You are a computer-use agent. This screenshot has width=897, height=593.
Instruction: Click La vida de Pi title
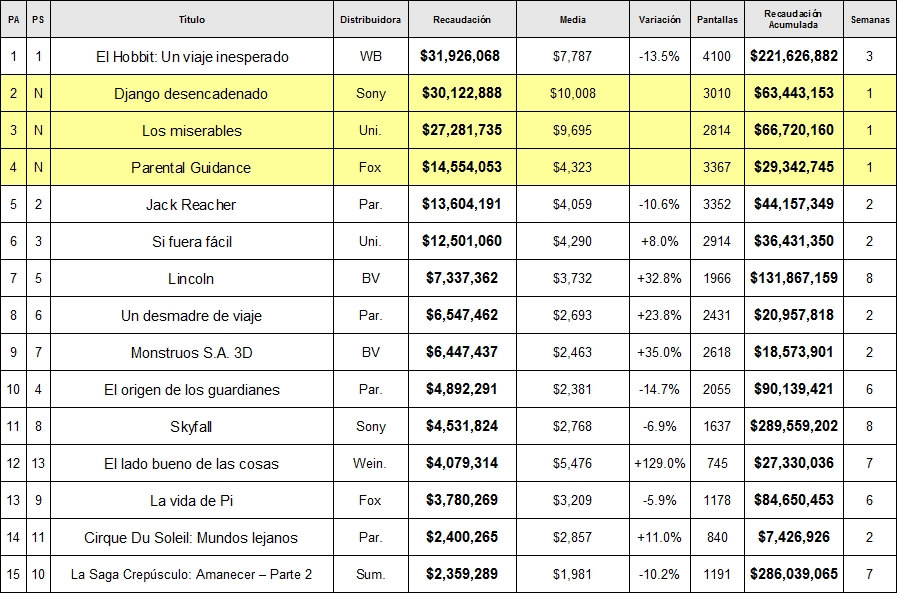pyautogui.click(x=192, y=500)
